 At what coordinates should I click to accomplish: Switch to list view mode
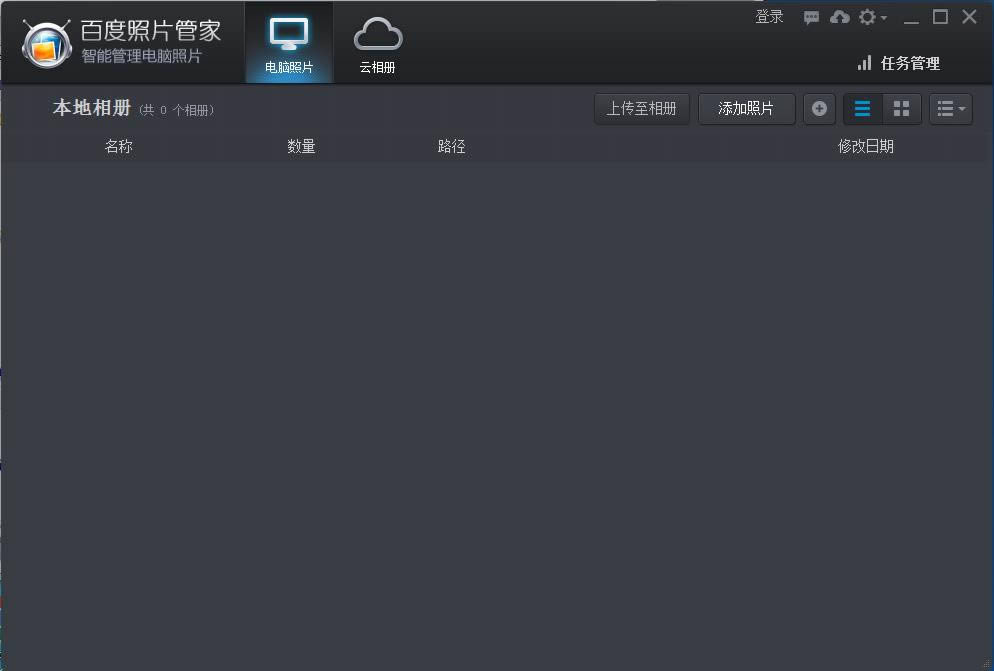pyautogui.click(x=862, y=108)
